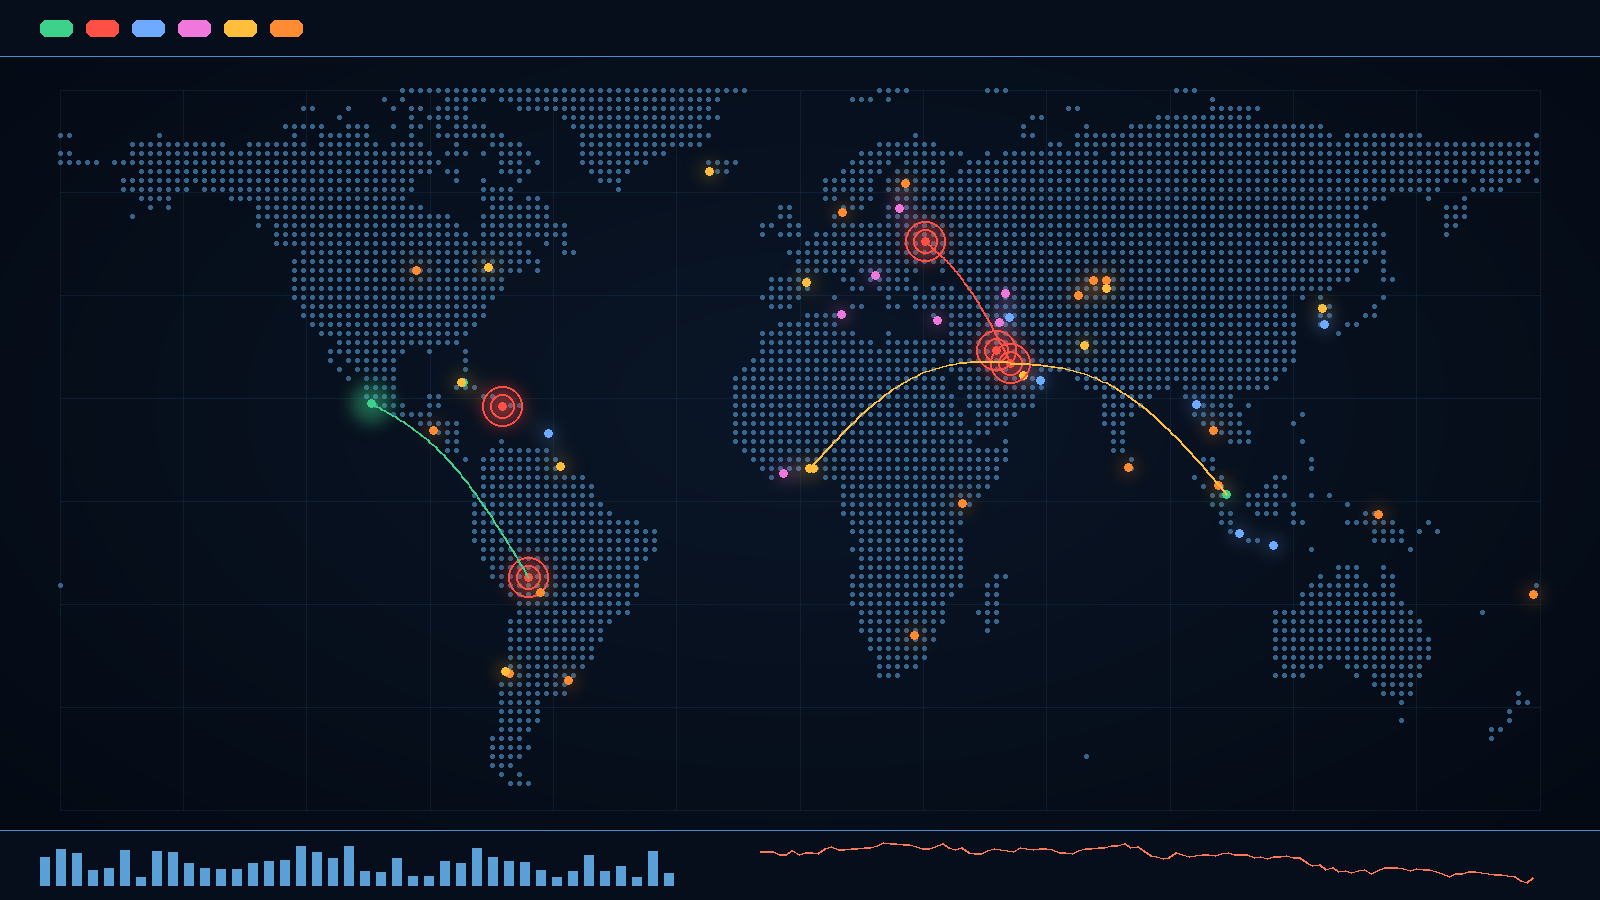Toggle the orange legend pill

click(286, 28)
